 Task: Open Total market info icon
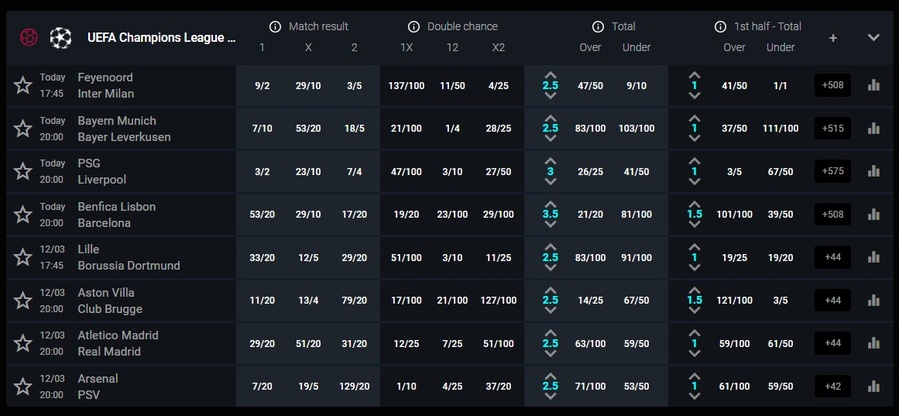[598, 26]
